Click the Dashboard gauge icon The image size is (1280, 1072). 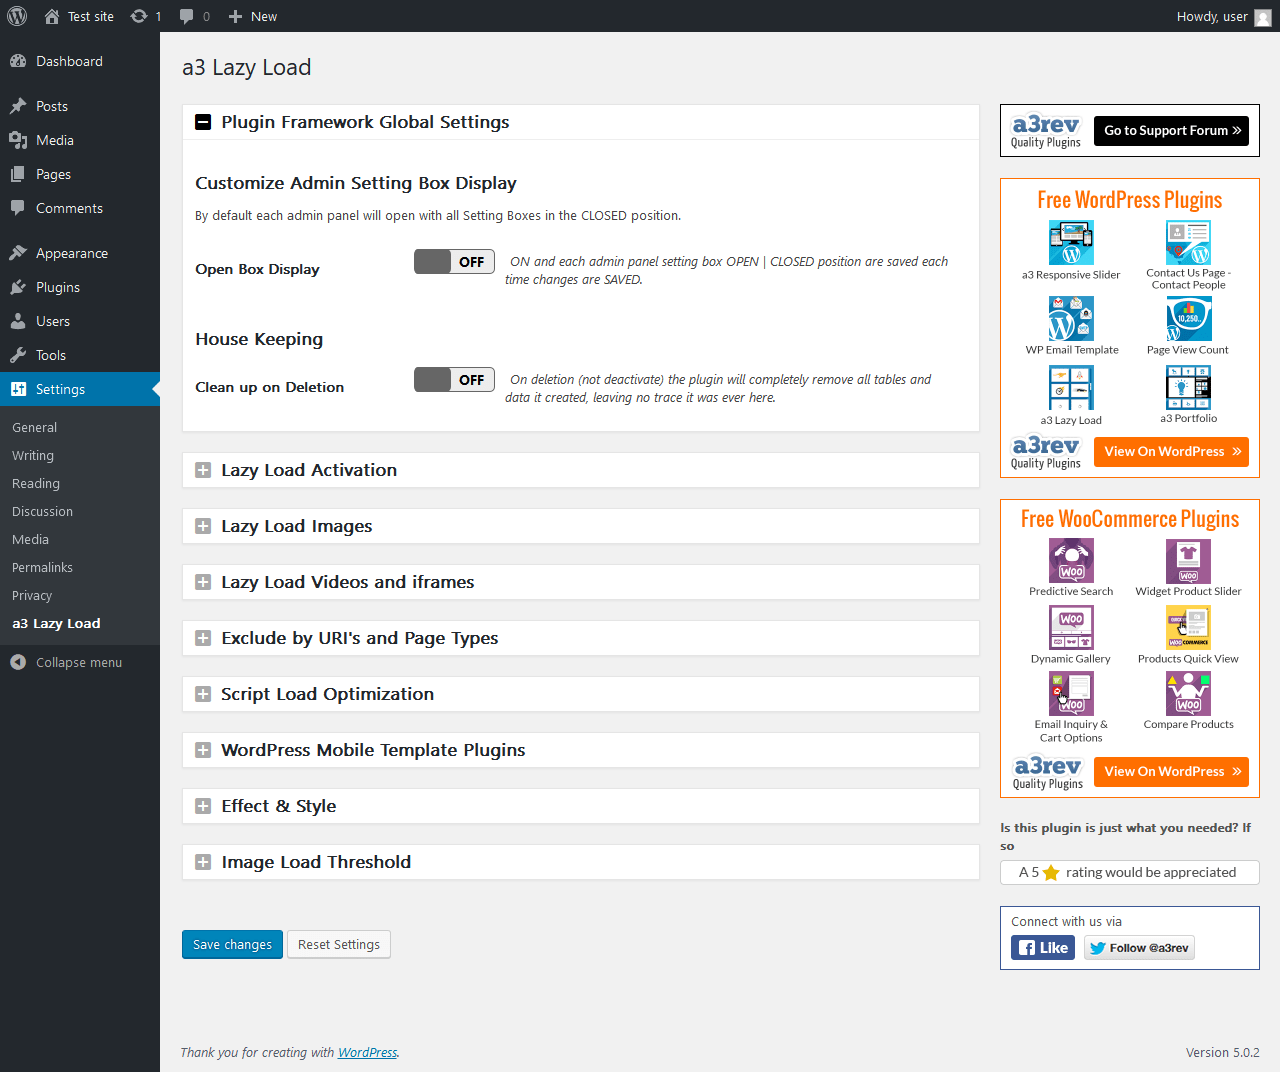18,61
